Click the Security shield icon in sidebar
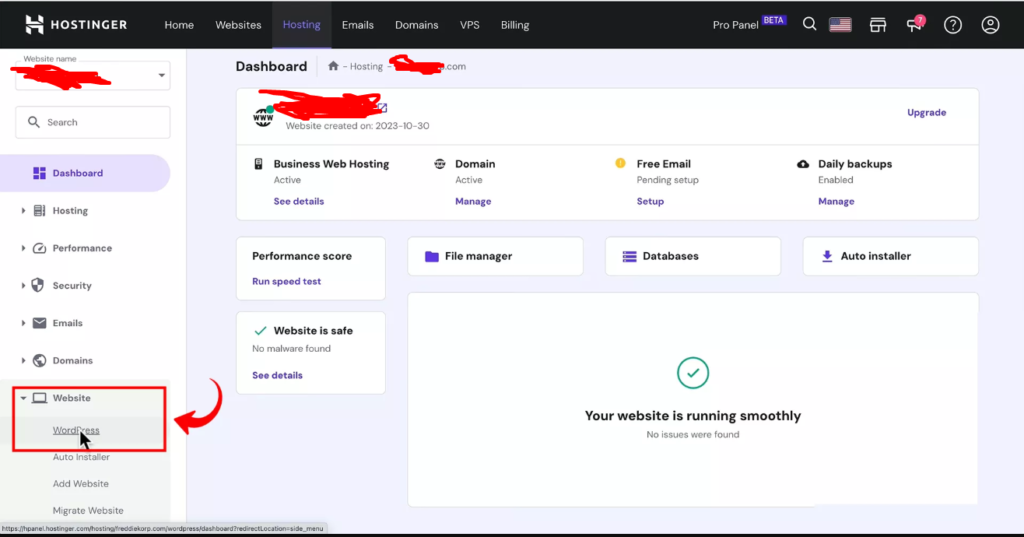 point(38,285)
